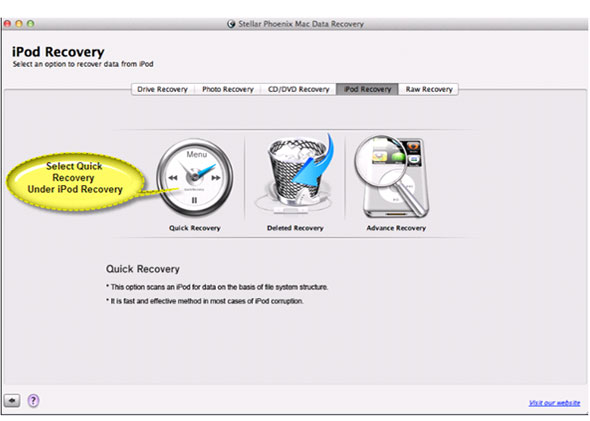Click the 'Select an option to recover data' subtitle

tap(83, 64)
